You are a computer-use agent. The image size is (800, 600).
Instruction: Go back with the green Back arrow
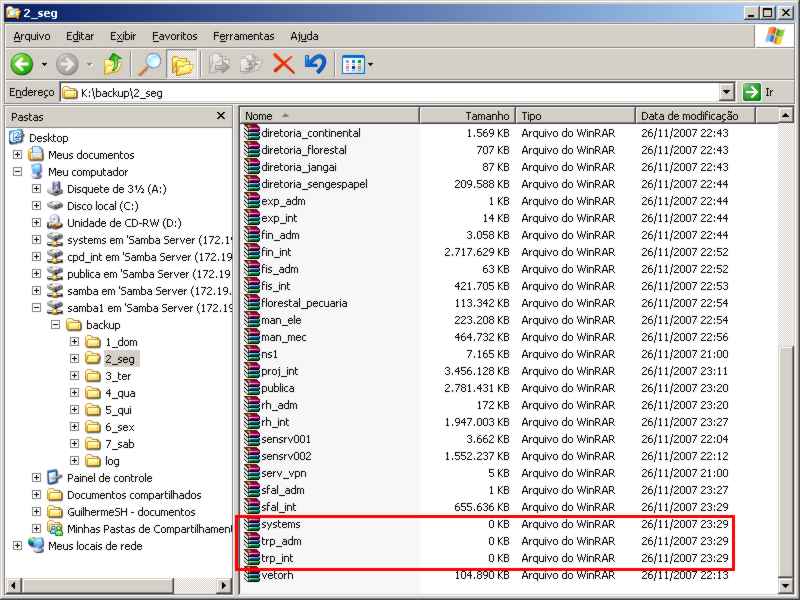(22, 64)
